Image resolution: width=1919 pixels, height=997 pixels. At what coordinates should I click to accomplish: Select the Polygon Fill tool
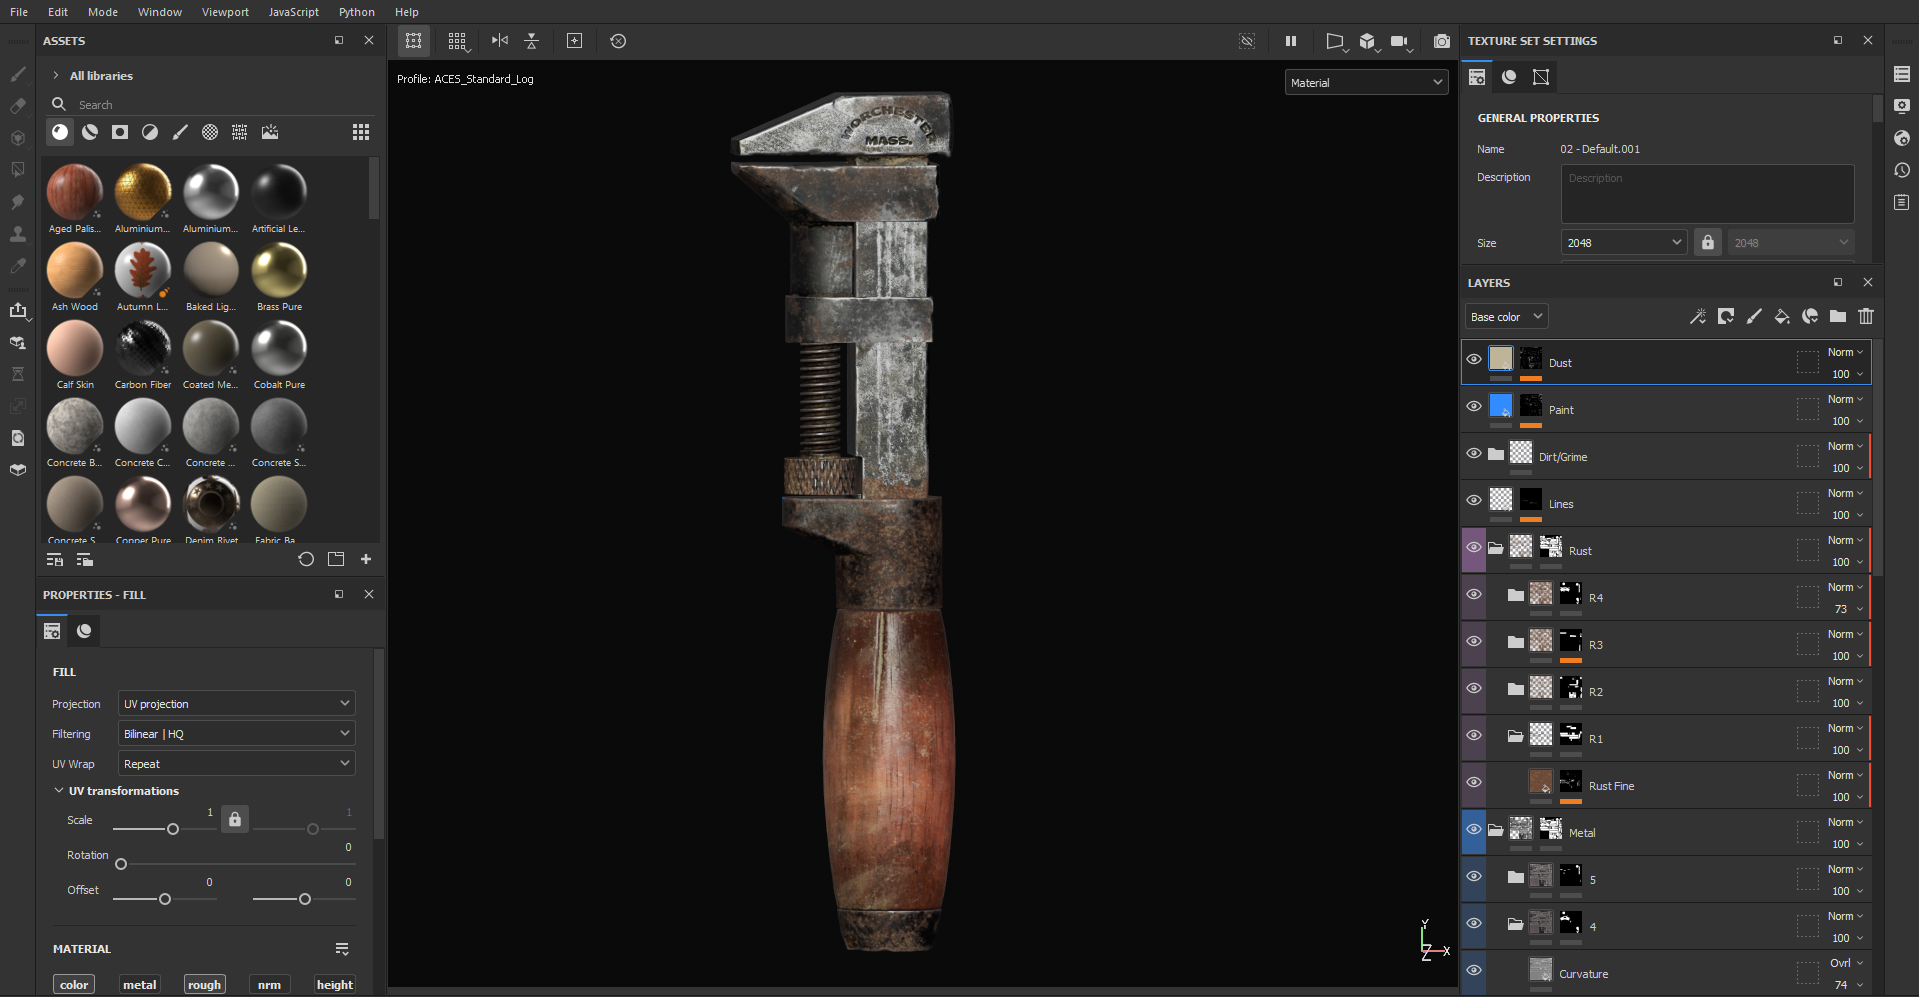click(18, 170)
